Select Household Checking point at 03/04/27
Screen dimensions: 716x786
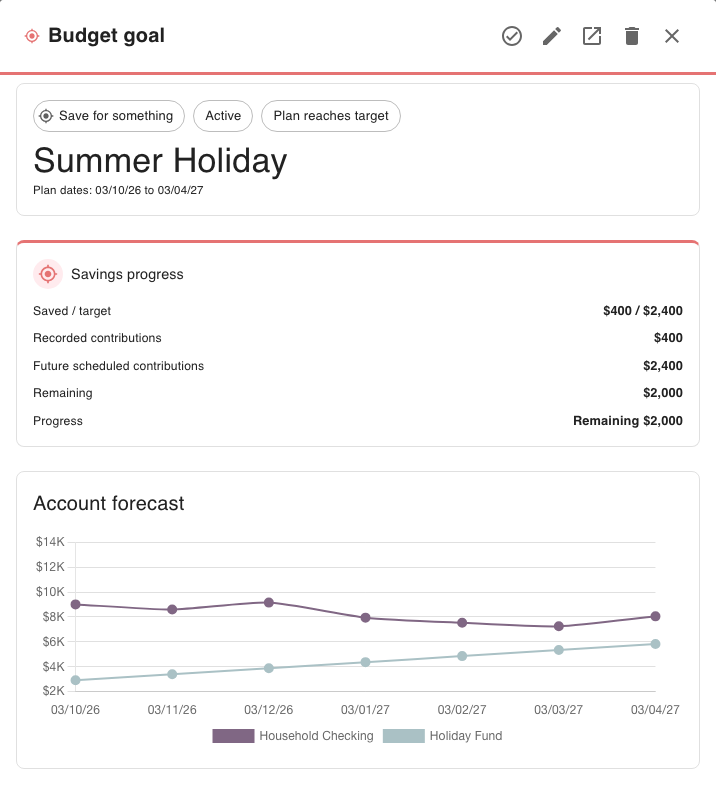click(x=655, y=616)
